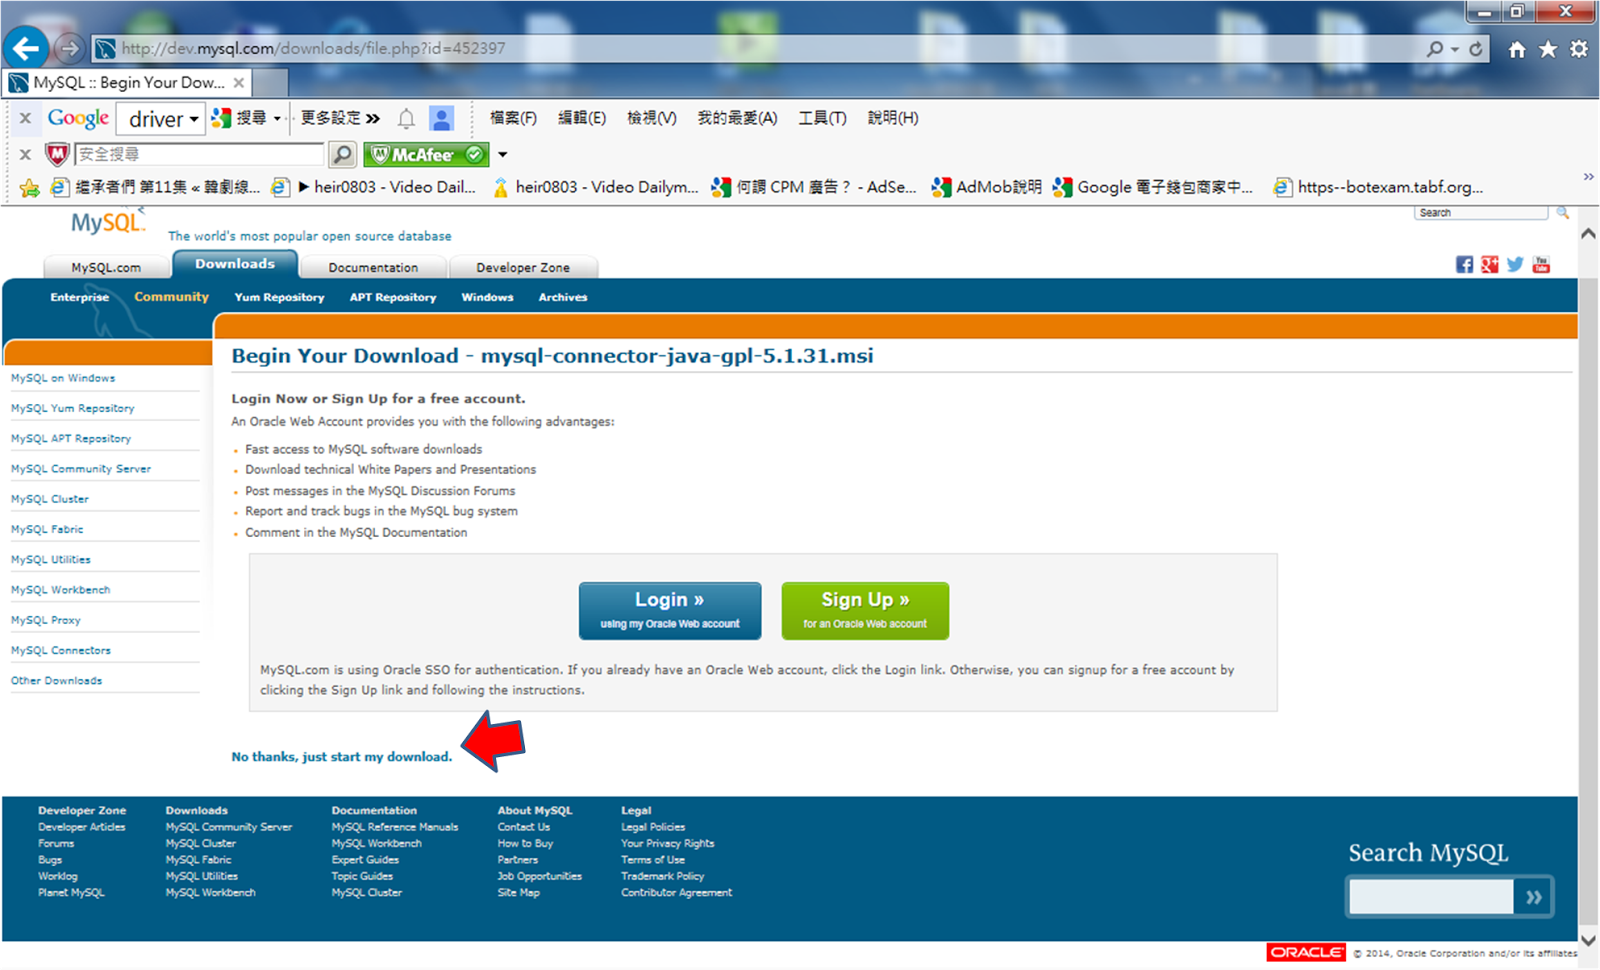Click the blue Login button
The image size is (1600, 970).
[x=670, y=610]
